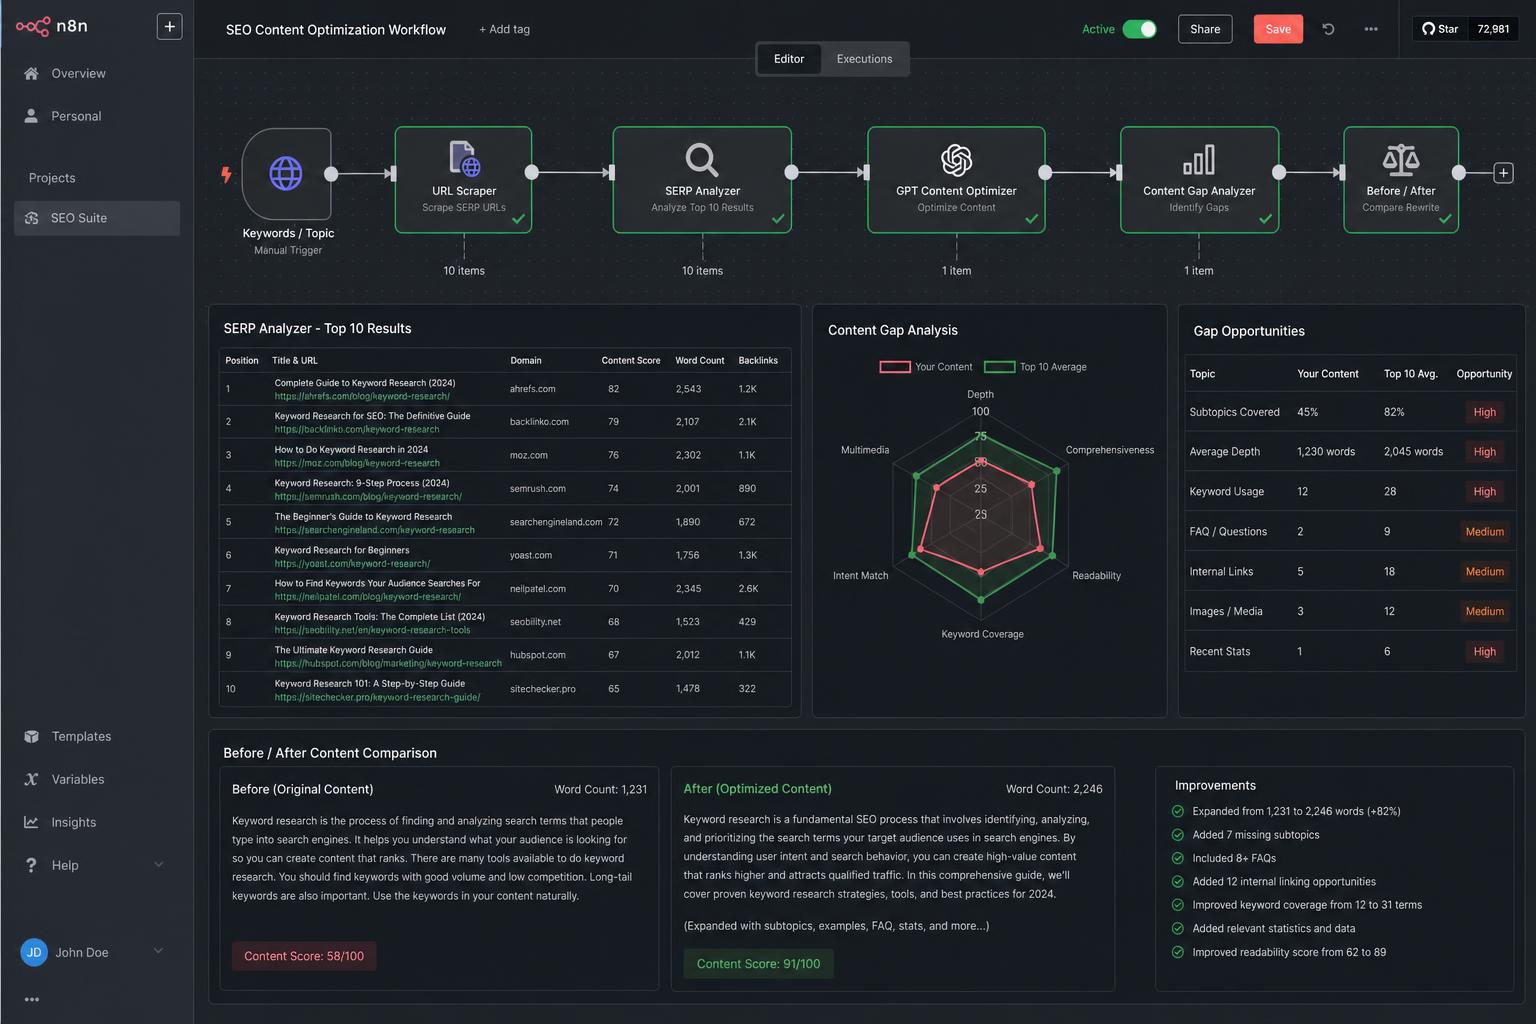Image resolution: width=1536 pixels, height=1024 pixels.
Task: Click the GitHub Star button
Action: coord(1440,29)
